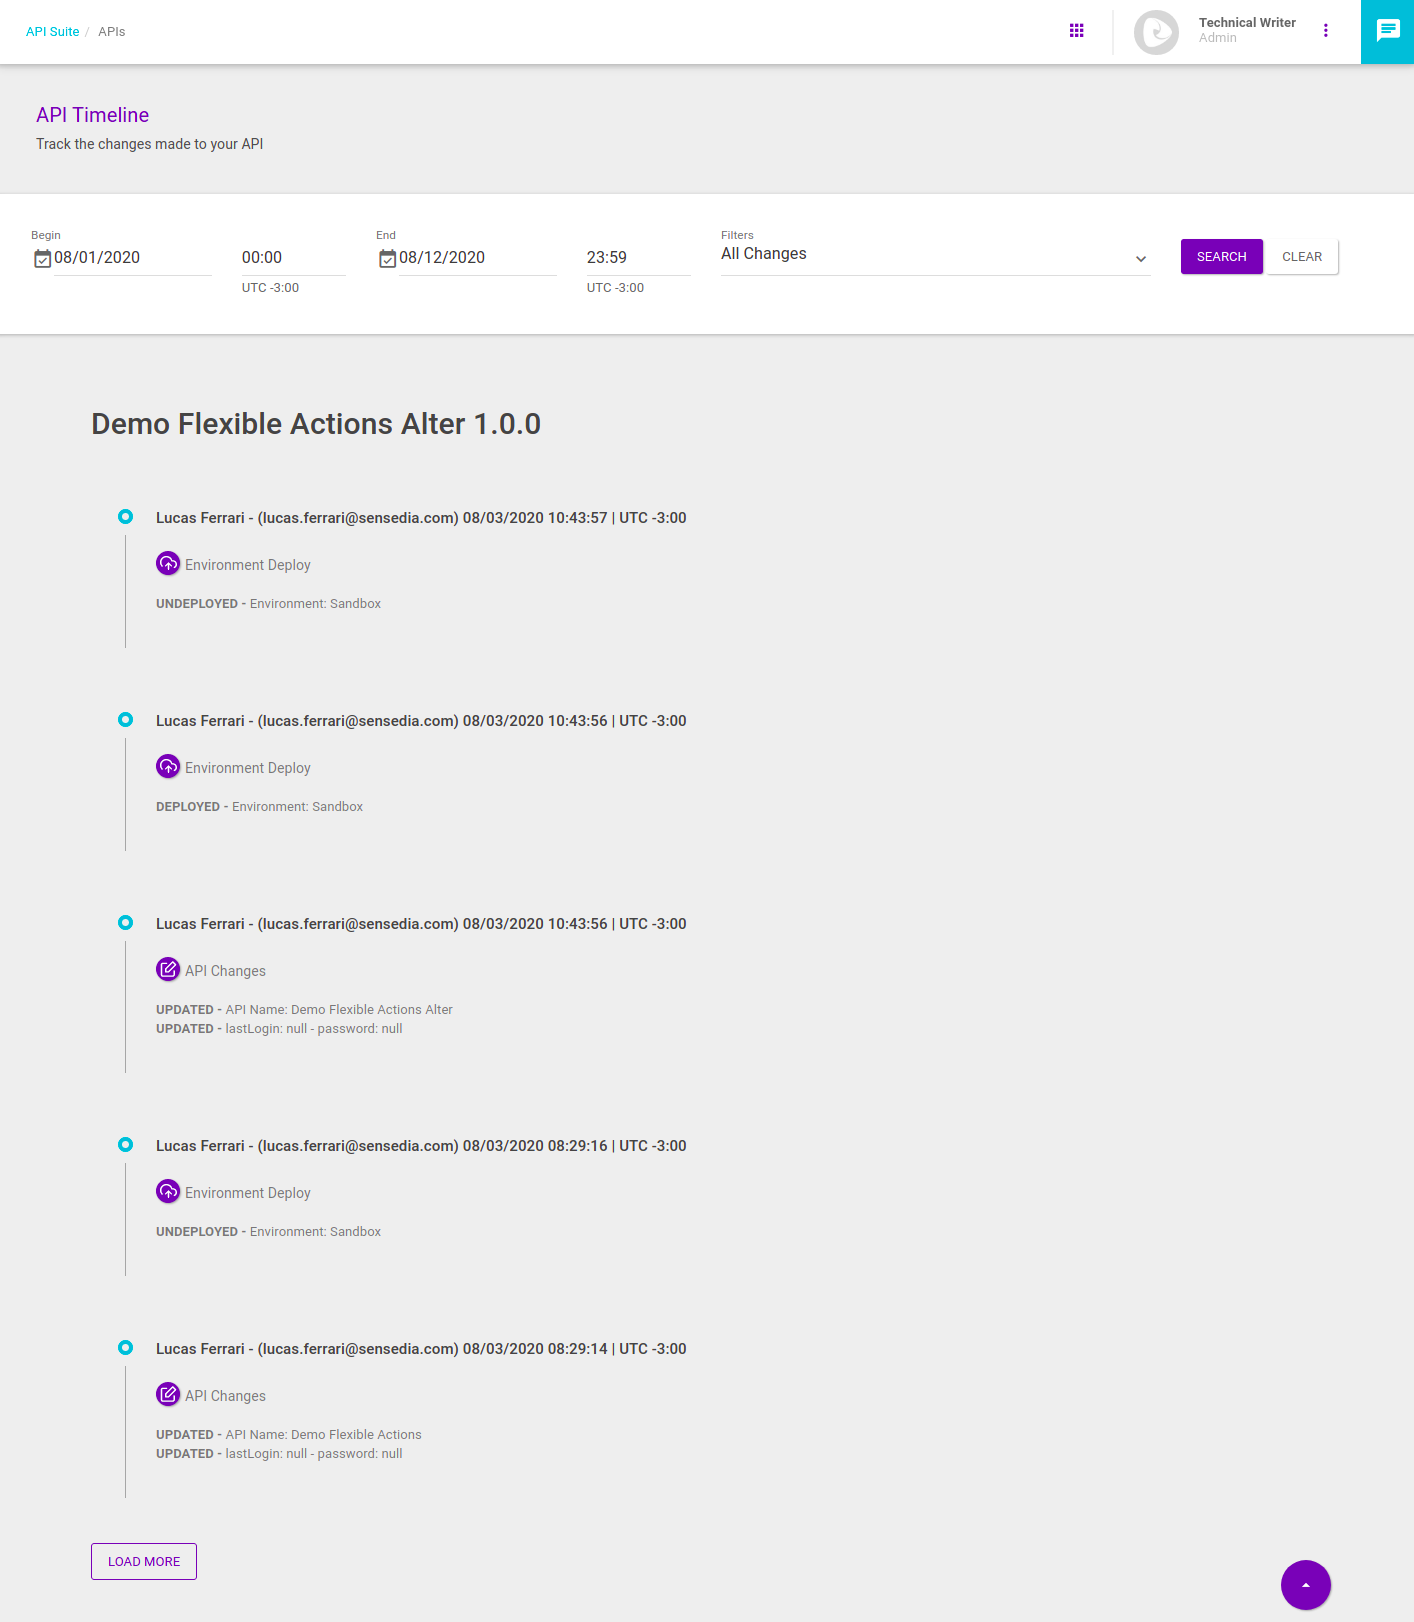Edit the End time field 23:59

click(x=636, y=258)
